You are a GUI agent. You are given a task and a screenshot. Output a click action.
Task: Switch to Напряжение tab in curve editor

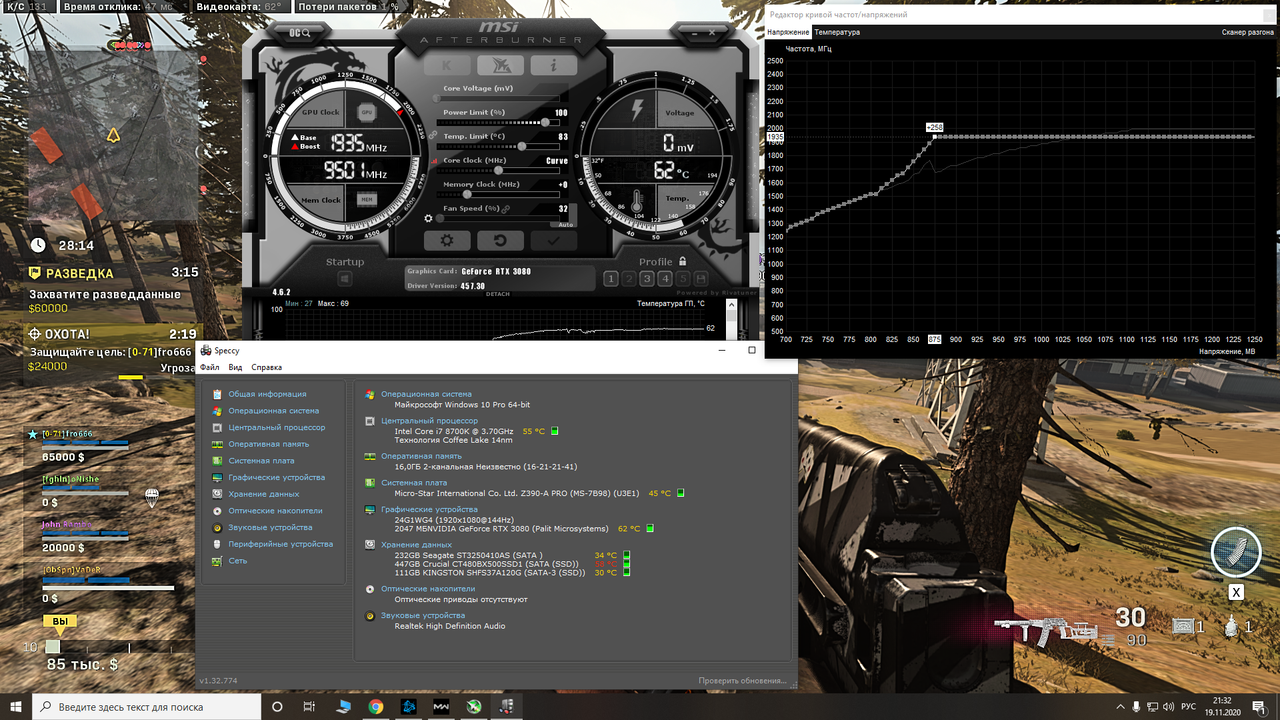[788, 33]
